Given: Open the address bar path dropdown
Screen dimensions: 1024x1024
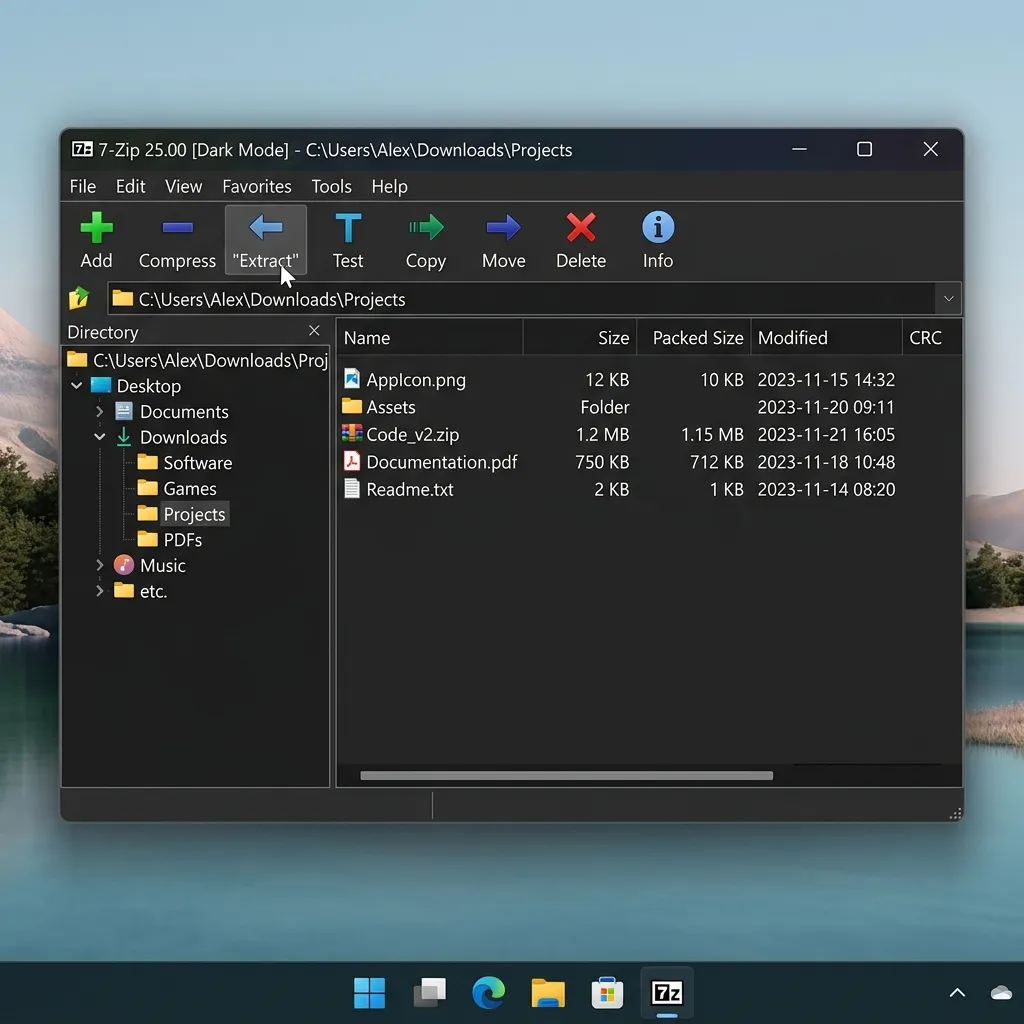Looking at the screenshot, I should tap(948, 298).
